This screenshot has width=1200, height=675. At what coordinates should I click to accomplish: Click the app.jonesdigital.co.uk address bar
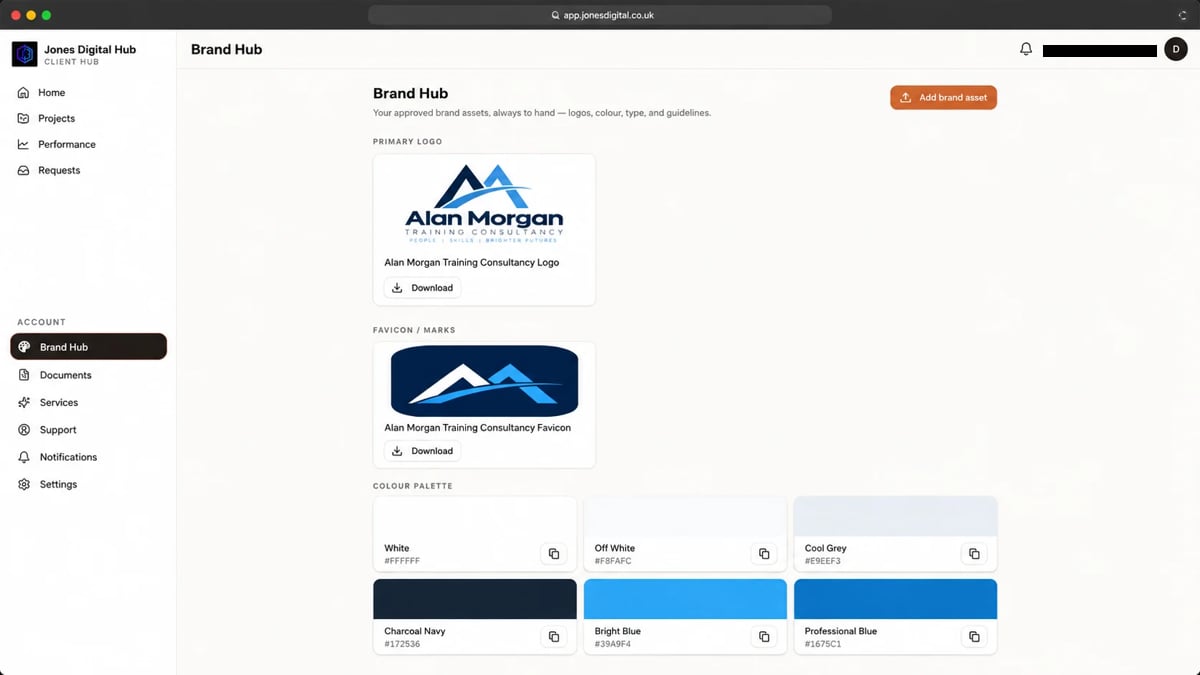click(x=600, y=15)
